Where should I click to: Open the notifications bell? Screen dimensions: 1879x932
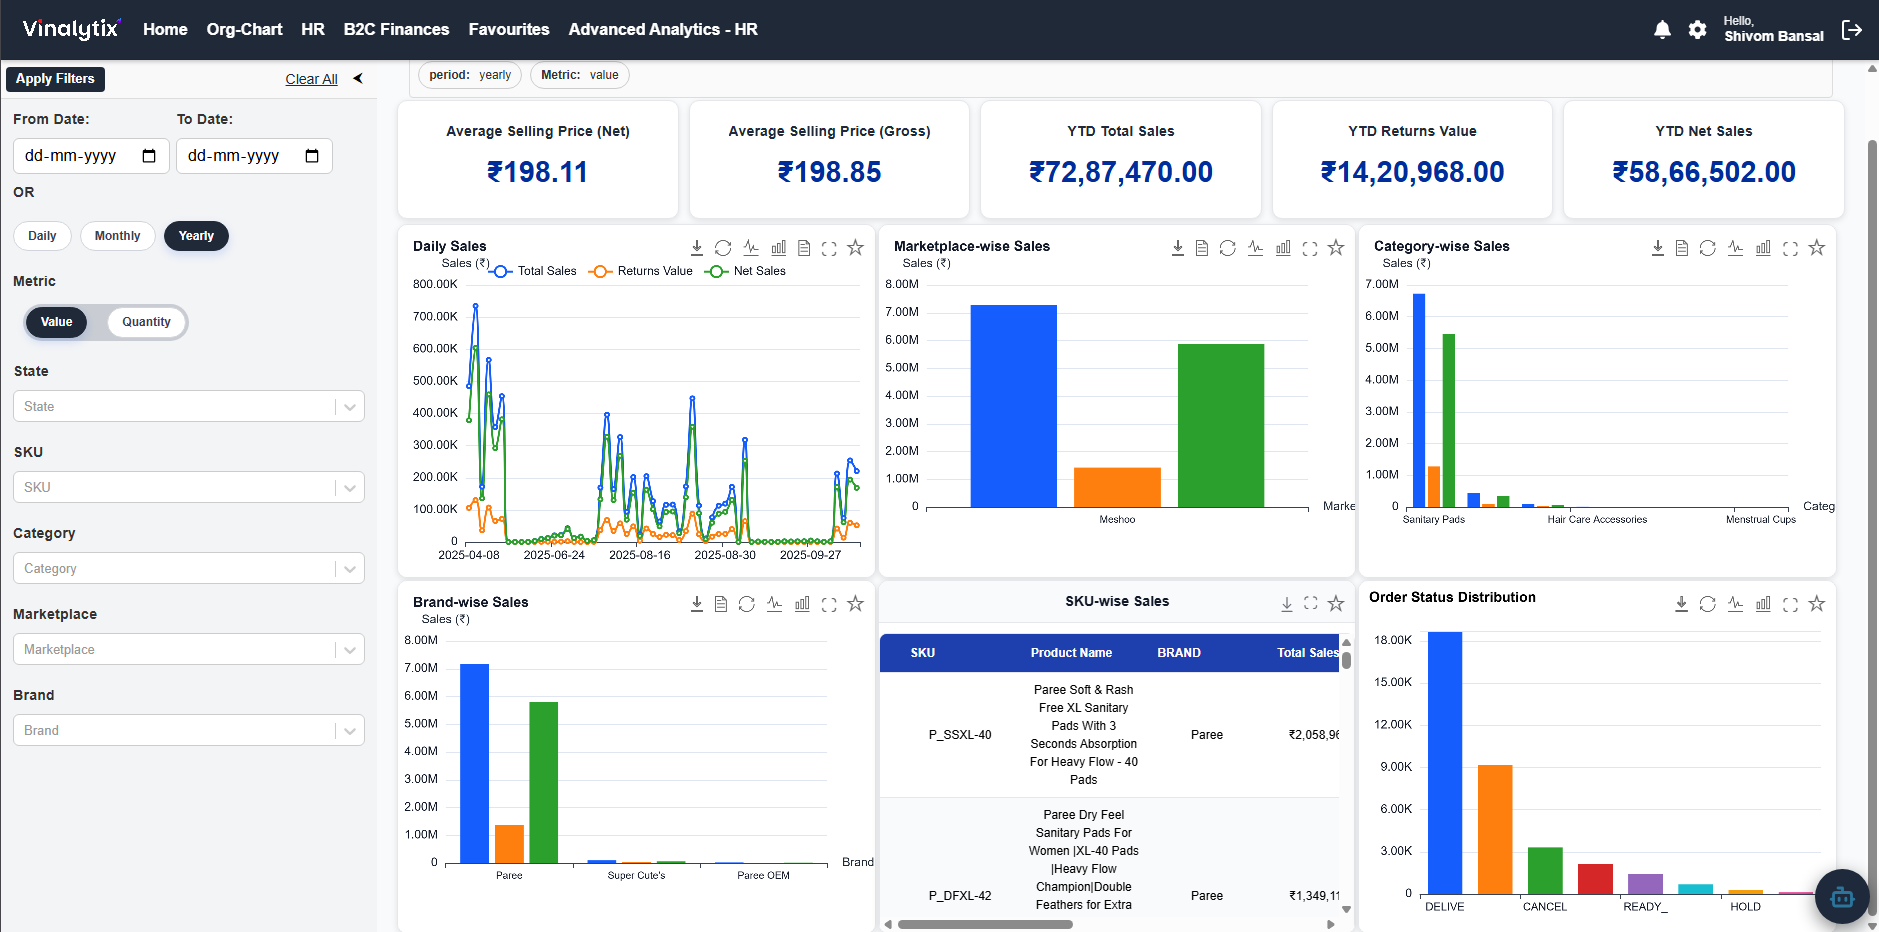1662,30
